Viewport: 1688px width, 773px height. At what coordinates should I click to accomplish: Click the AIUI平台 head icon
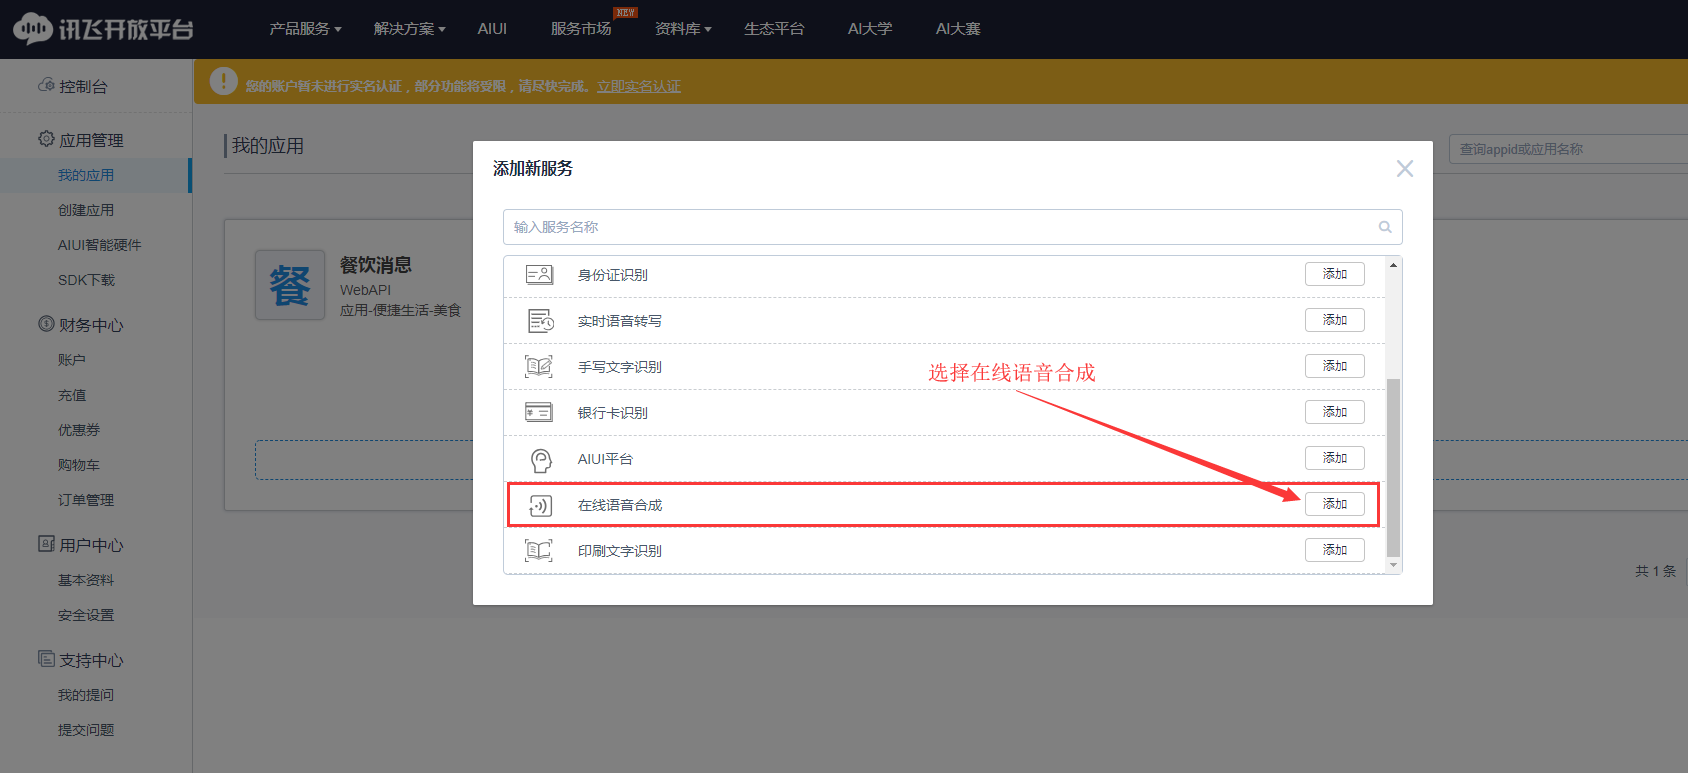click(x=540, y=459)
